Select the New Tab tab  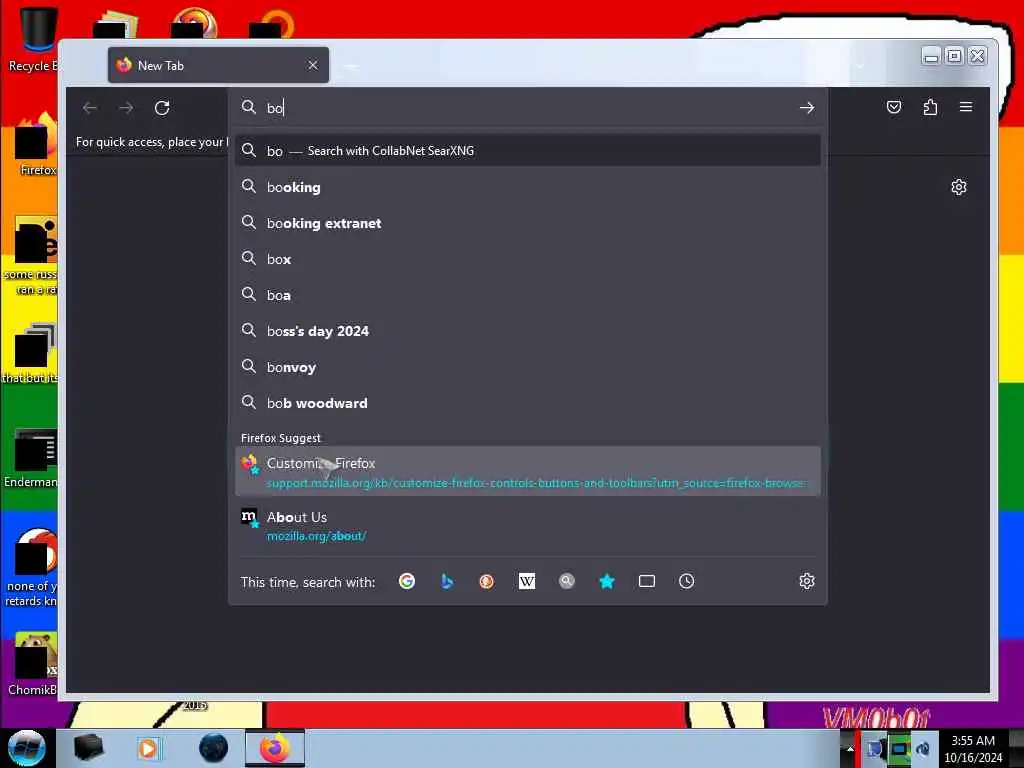pyautogui.click(x=218, y=65)
